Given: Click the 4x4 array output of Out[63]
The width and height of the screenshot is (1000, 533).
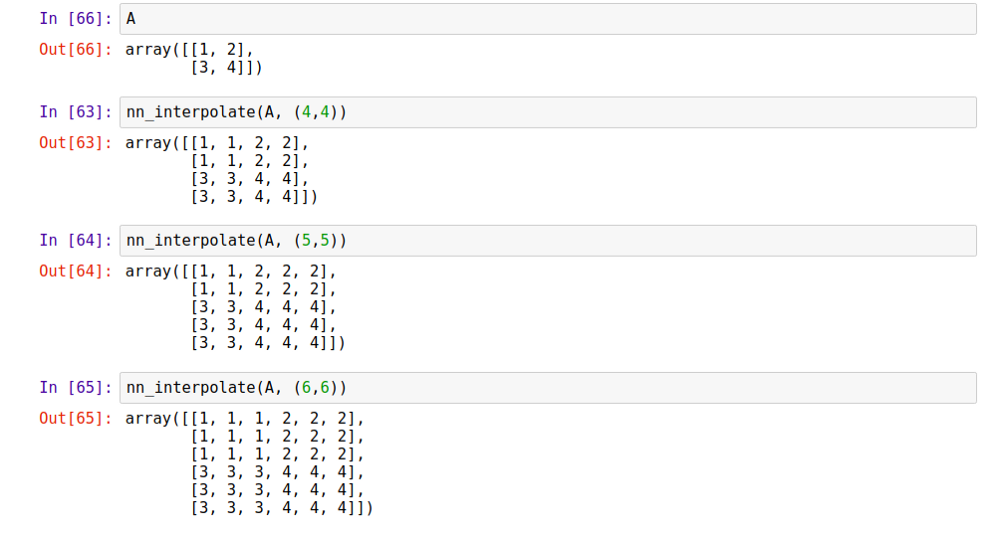Looking at the screenshot, I should (222, 170).
